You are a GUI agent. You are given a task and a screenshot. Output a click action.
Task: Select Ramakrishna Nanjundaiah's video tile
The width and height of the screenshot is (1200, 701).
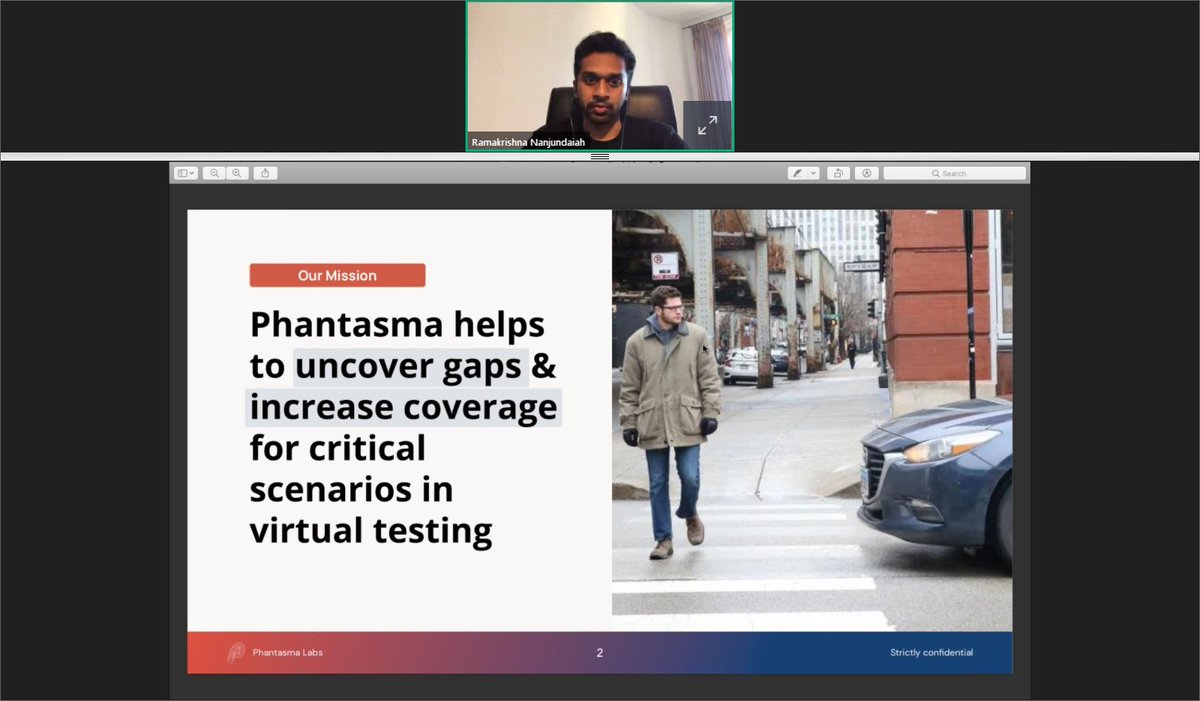pyautogui.click(x=600, y=76)
